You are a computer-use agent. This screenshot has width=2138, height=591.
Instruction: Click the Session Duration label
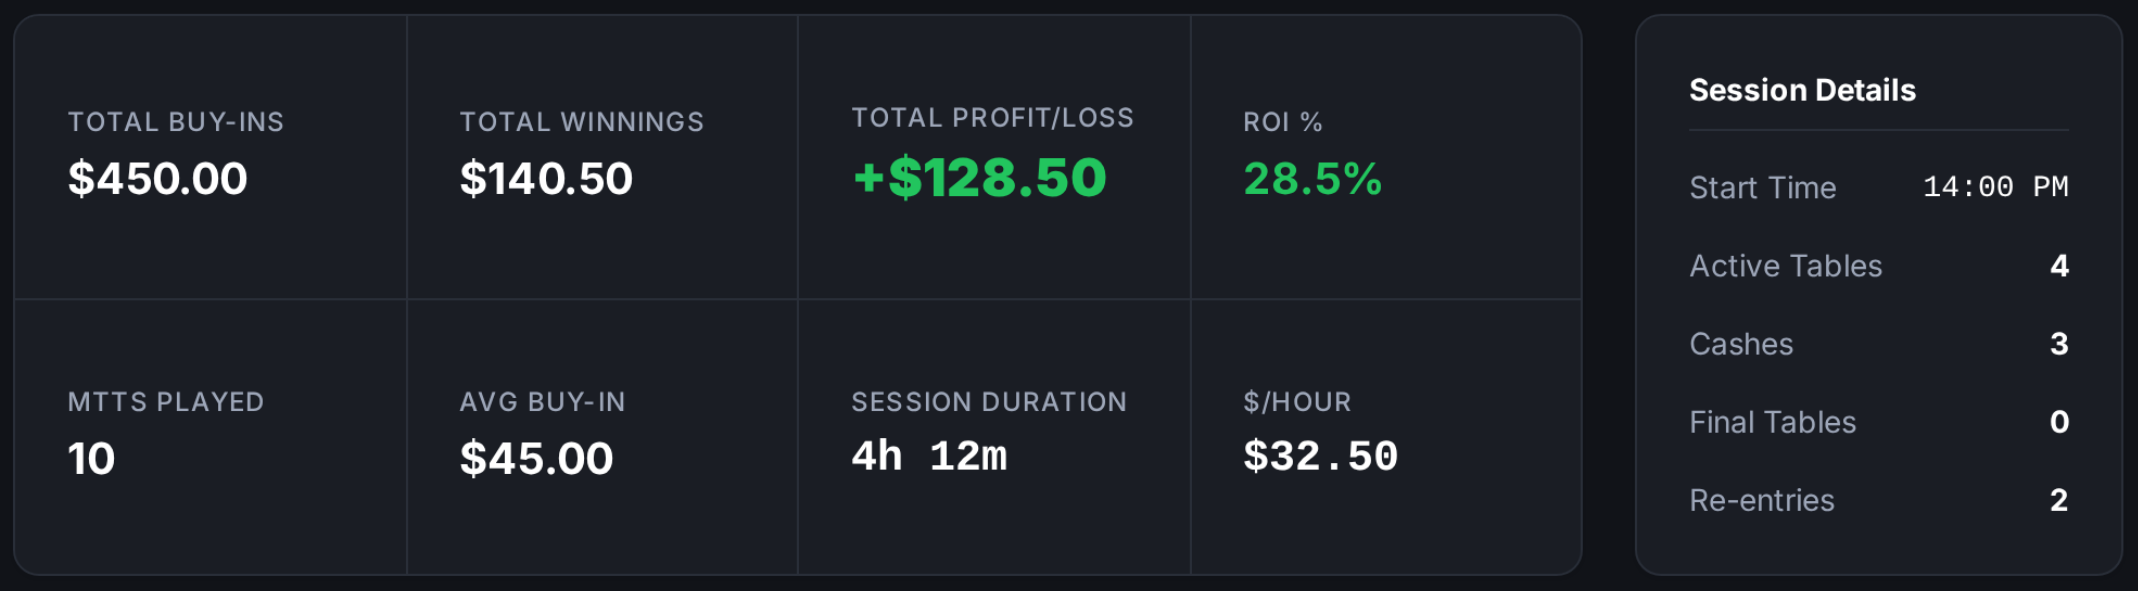988,402
